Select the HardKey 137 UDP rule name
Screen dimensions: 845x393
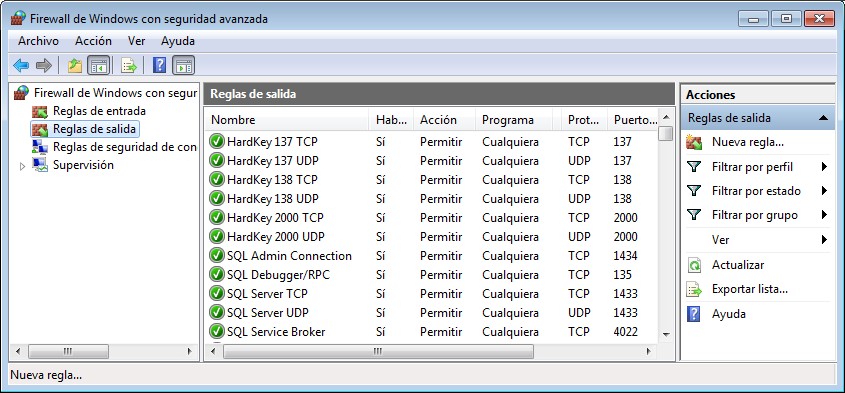[273, 161]
